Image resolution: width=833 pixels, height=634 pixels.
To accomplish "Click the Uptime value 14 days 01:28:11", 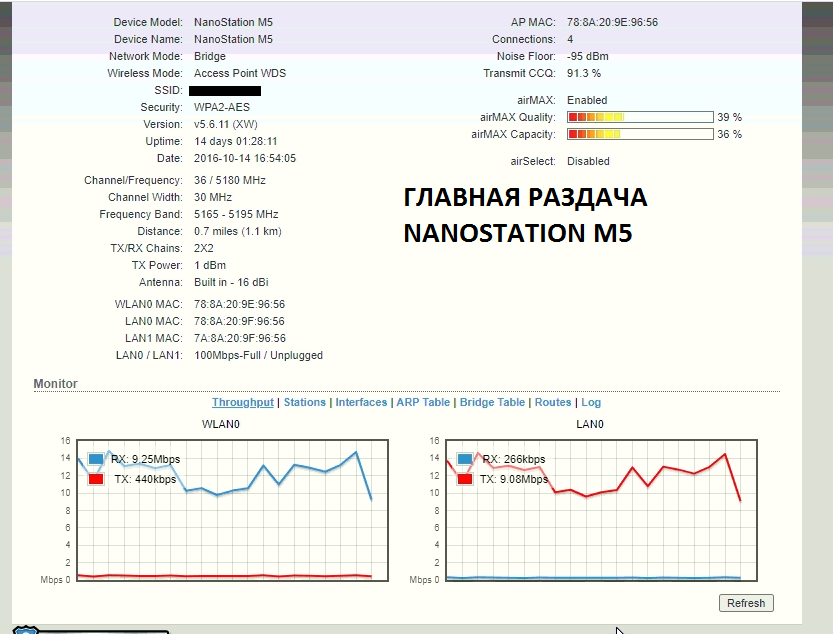I will 236,141.
